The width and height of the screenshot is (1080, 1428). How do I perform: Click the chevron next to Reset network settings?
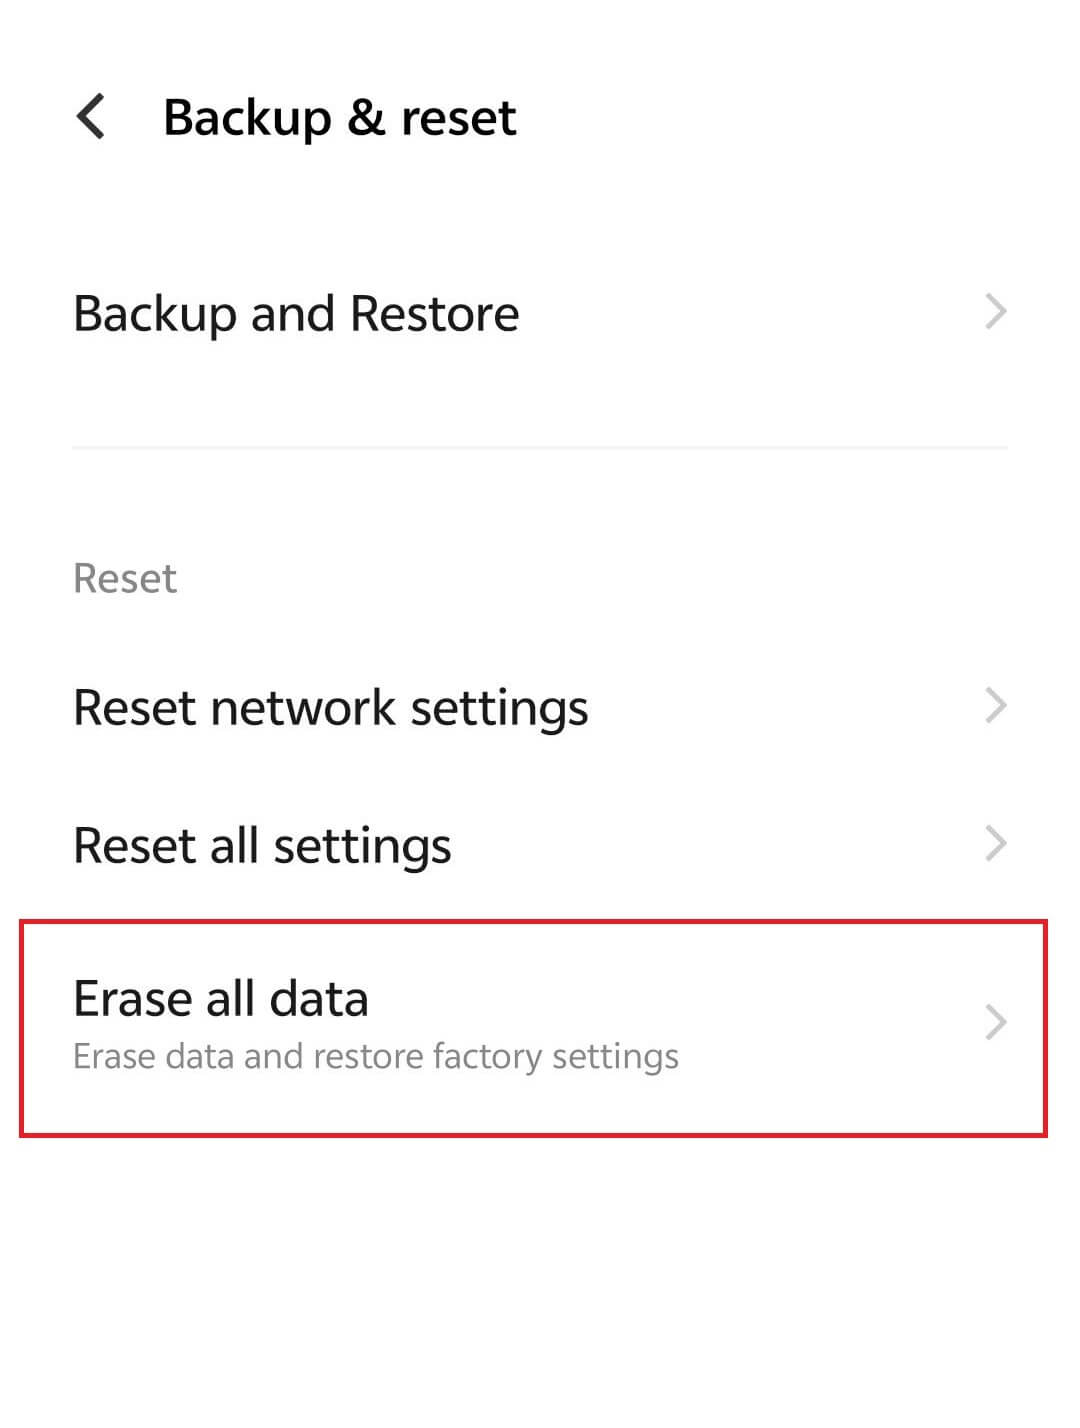[x=996, y=707]
